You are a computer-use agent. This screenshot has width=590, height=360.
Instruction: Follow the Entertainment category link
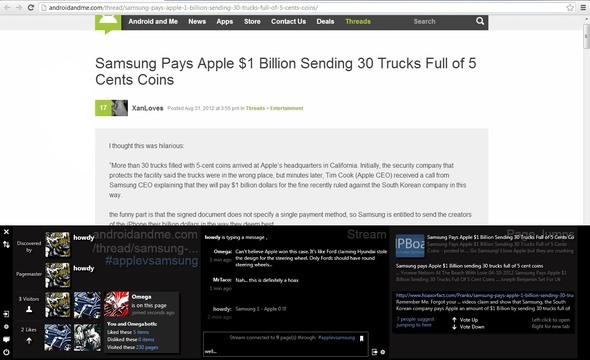click(287, 108)
